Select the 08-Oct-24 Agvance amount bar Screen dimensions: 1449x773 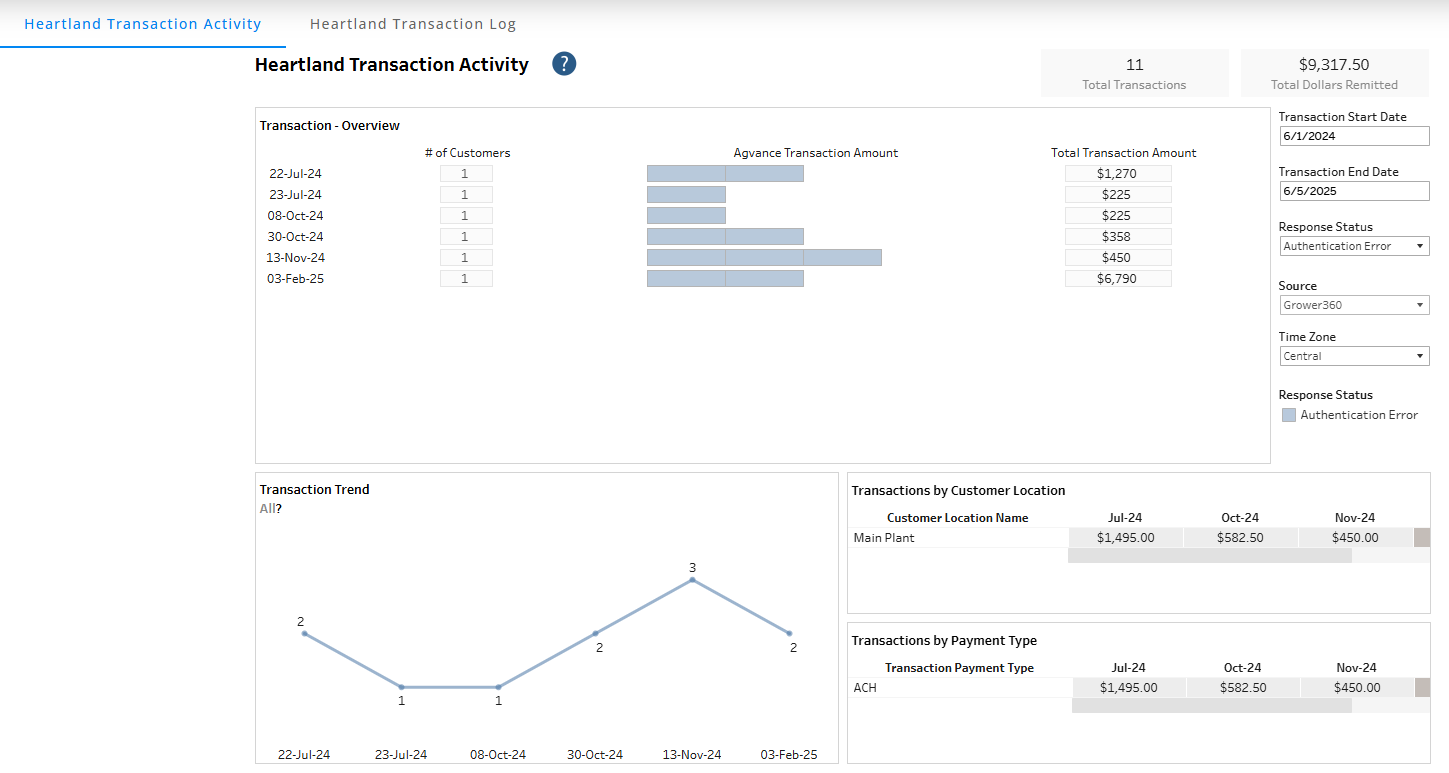[x=686, y=216]
